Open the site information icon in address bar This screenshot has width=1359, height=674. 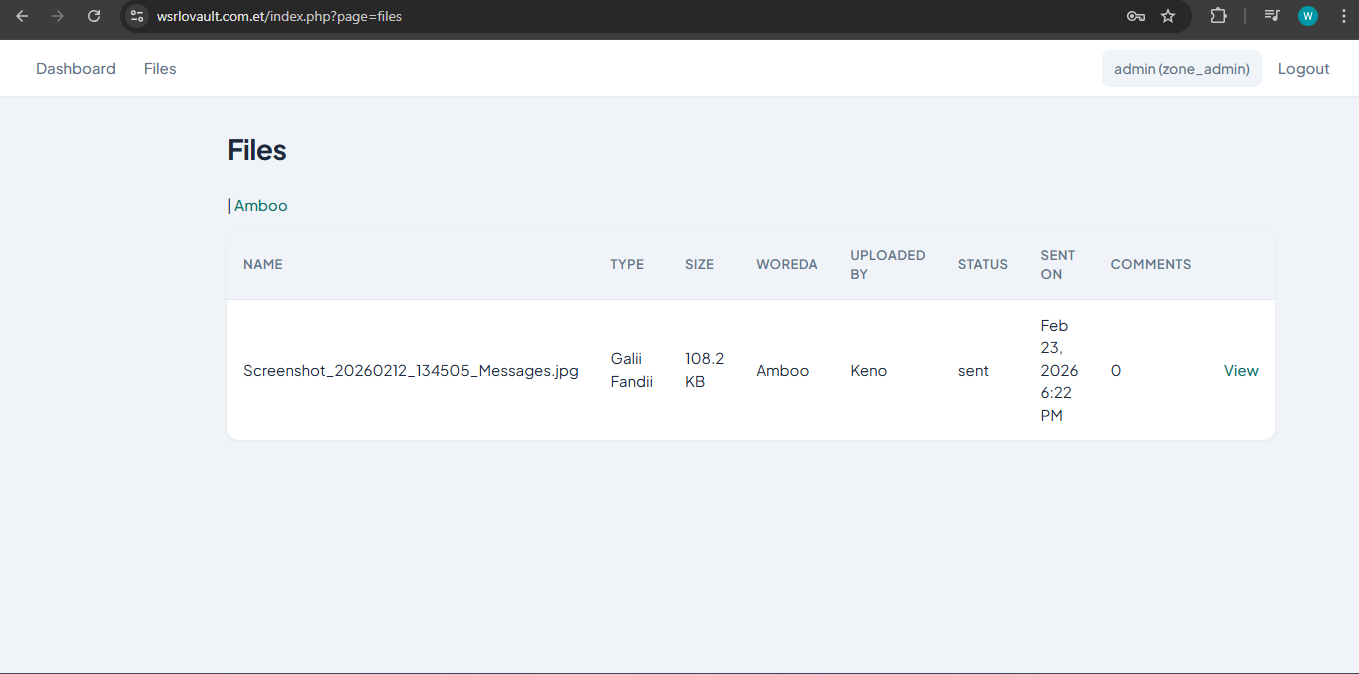(x=137, y=16)
